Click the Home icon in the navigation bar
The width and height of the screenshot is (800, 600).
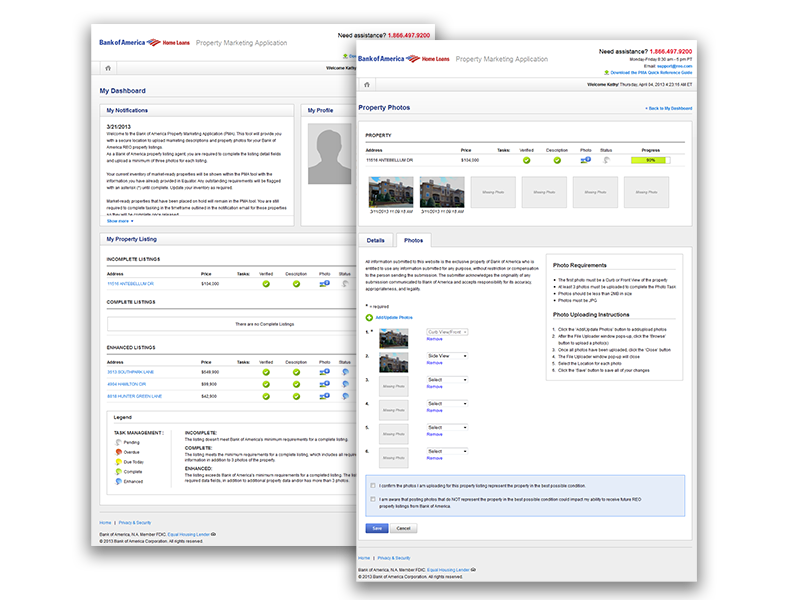click(x=366, y=84)
